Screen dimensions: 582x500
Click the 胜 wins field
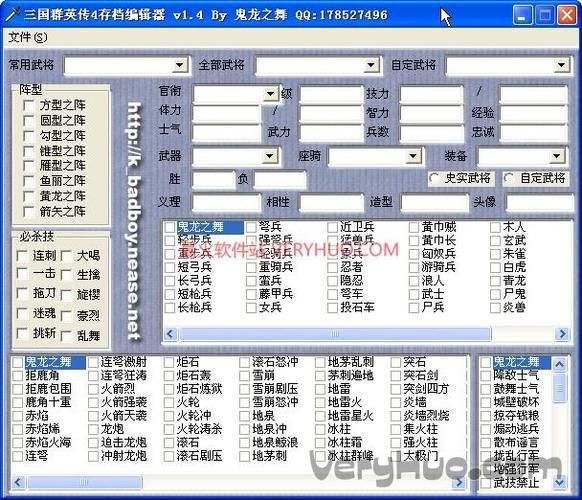(x=214, y=180)
